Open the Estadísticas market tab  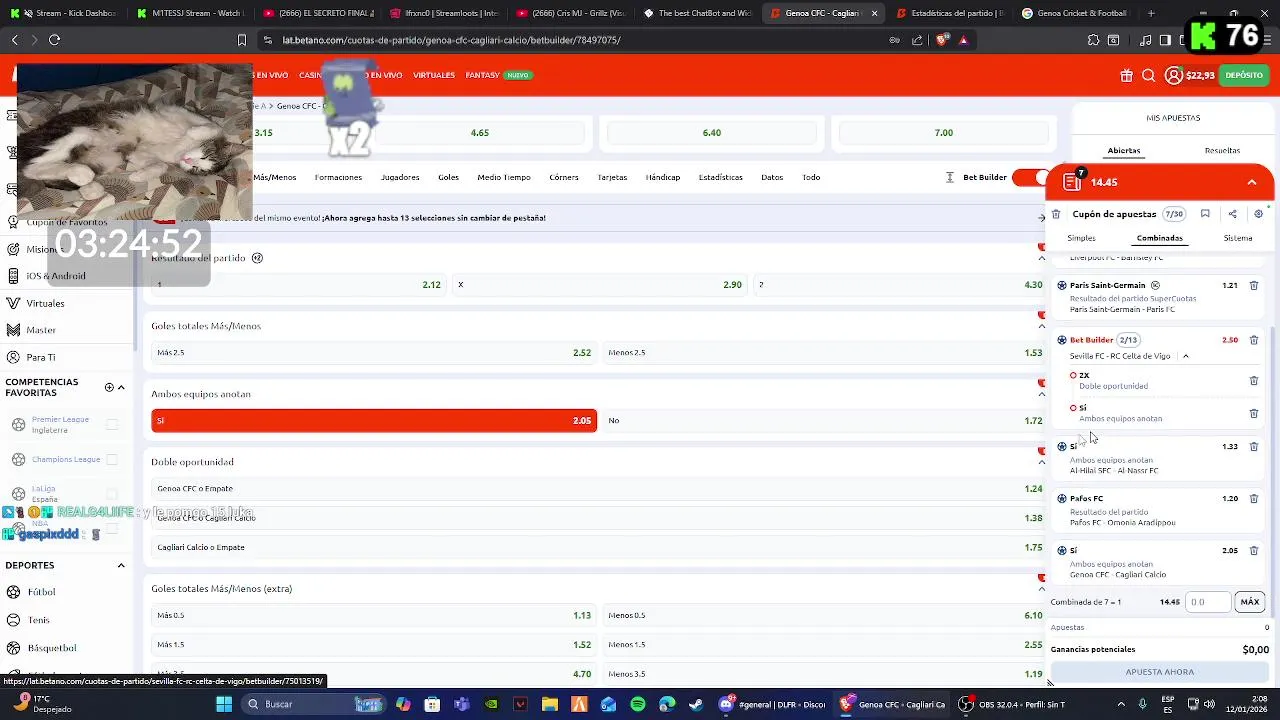720,177
